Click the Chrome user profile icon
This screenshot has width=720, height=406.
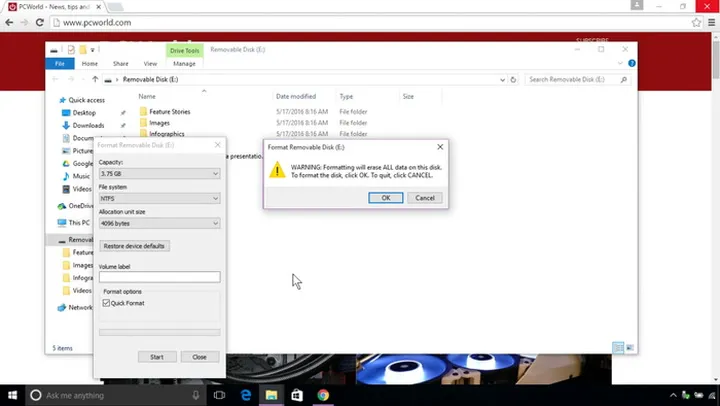coord(636,5)
